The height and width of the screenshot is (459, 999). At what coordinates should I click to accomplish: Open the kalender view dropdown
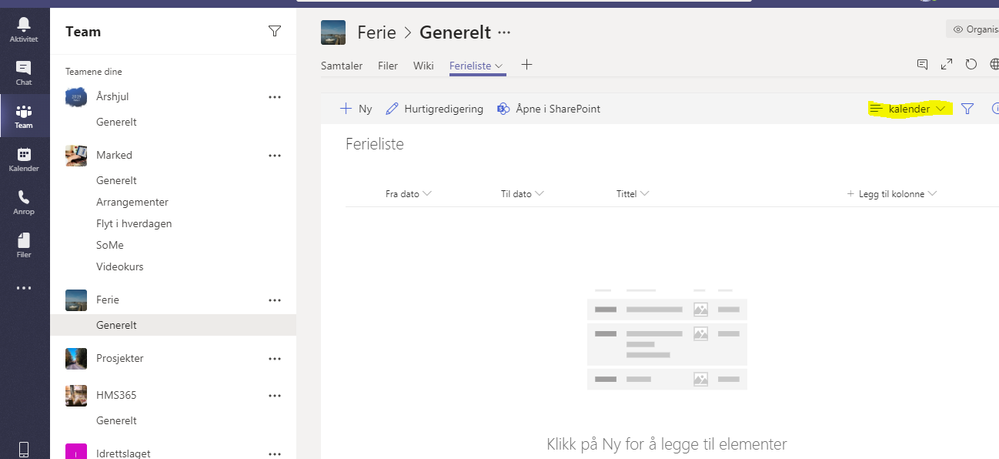(x=908, y=109)
